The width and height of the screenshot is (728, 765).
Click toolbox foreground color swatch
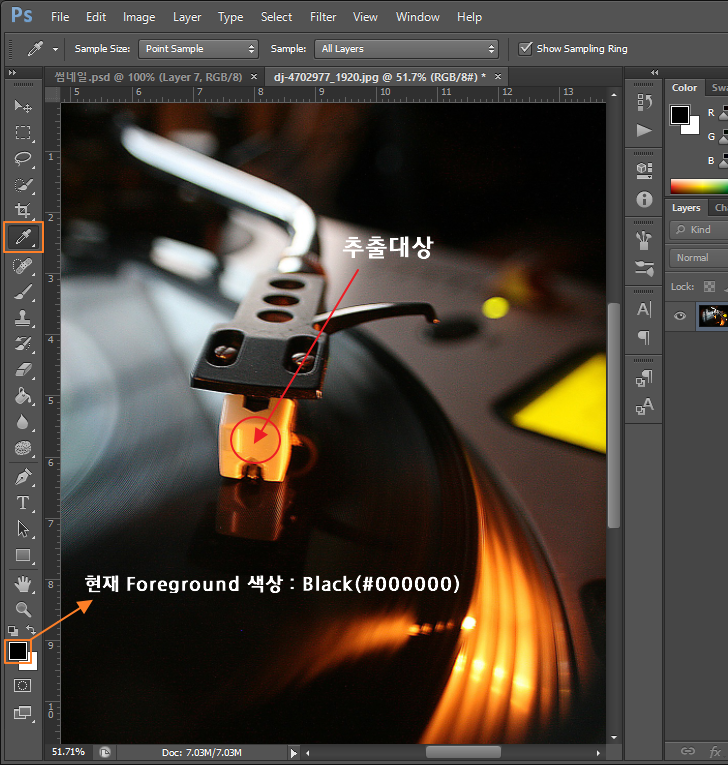coord(18,650)
